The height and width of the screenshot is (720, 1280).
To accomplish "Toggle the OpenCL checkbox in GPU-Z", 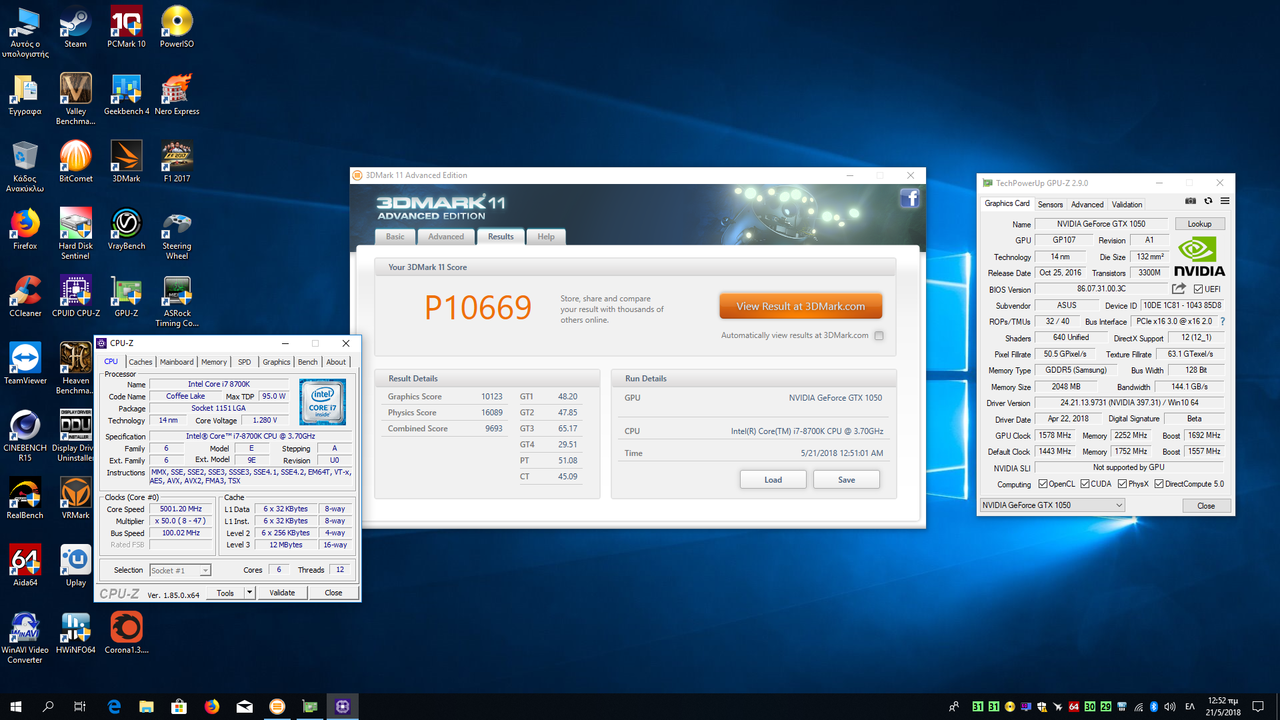I will coord(1044,484).
